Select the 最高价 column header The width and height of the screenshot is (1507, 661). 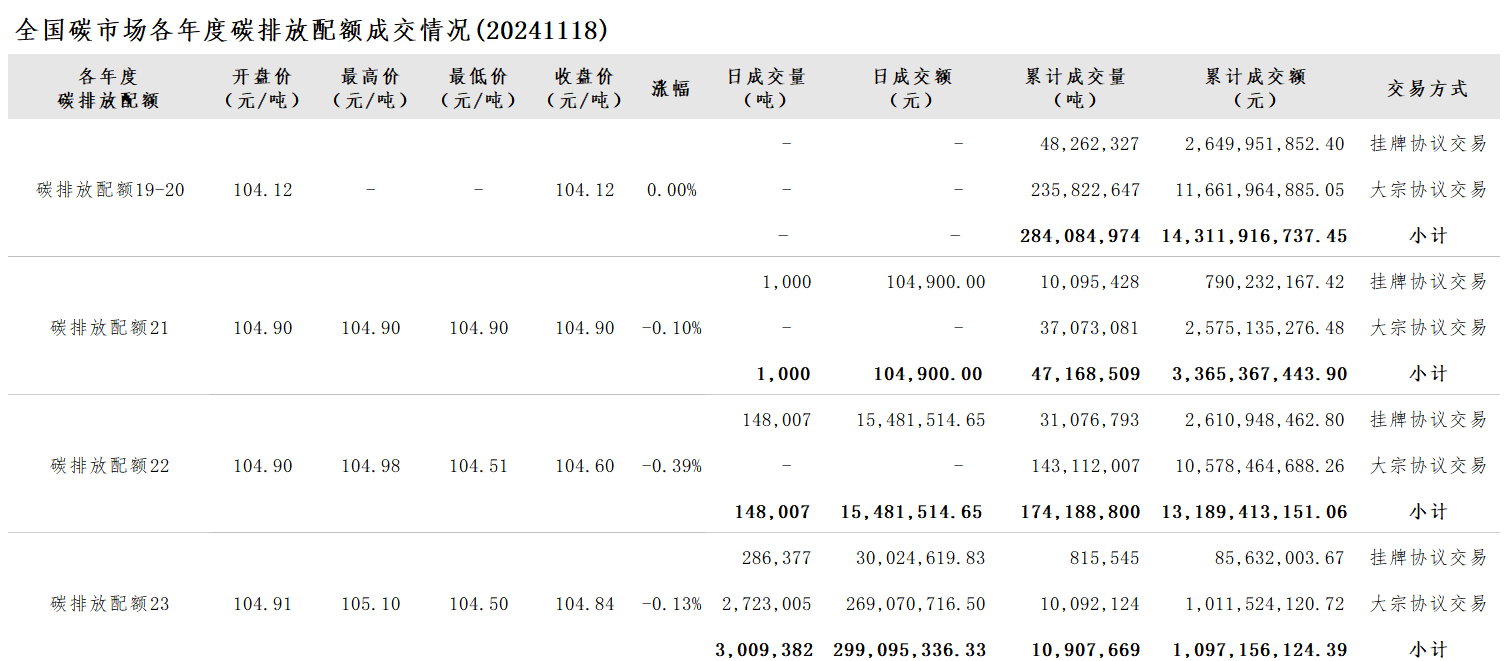tap(371, 88)
